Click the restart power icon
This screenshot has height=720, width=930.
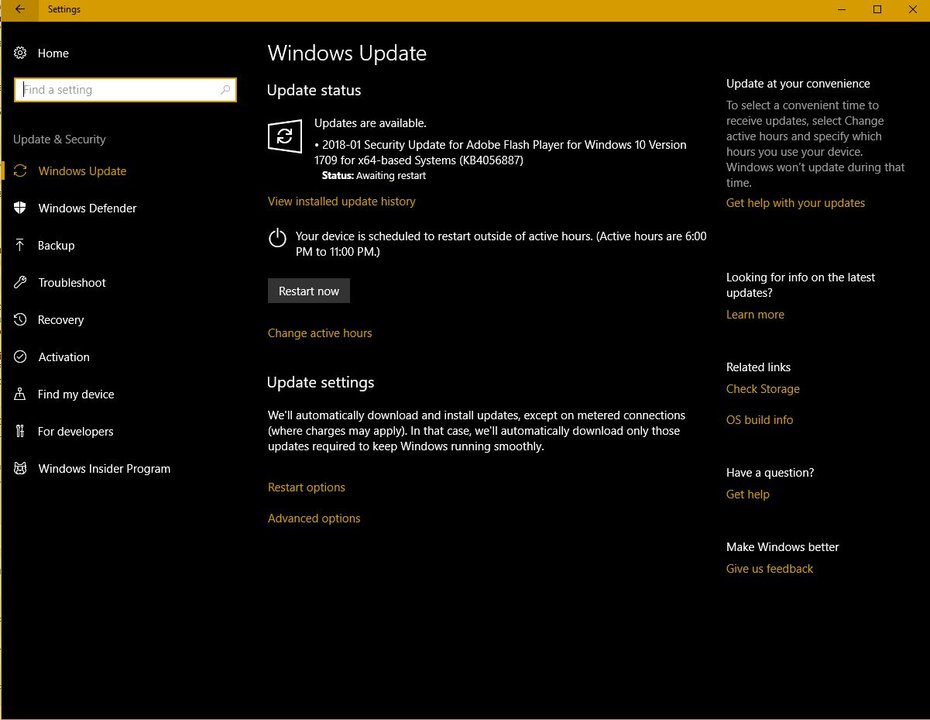tap(277, 238)
